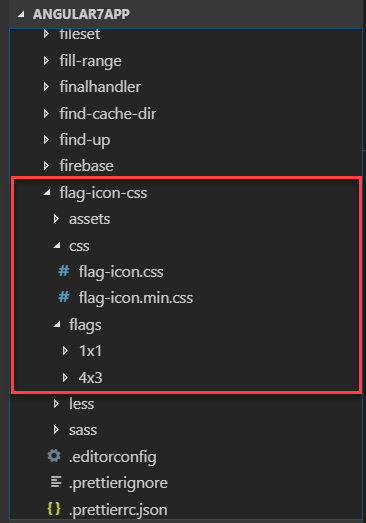Expand the sass folder
Screen dimensions: 366x523
83,430
